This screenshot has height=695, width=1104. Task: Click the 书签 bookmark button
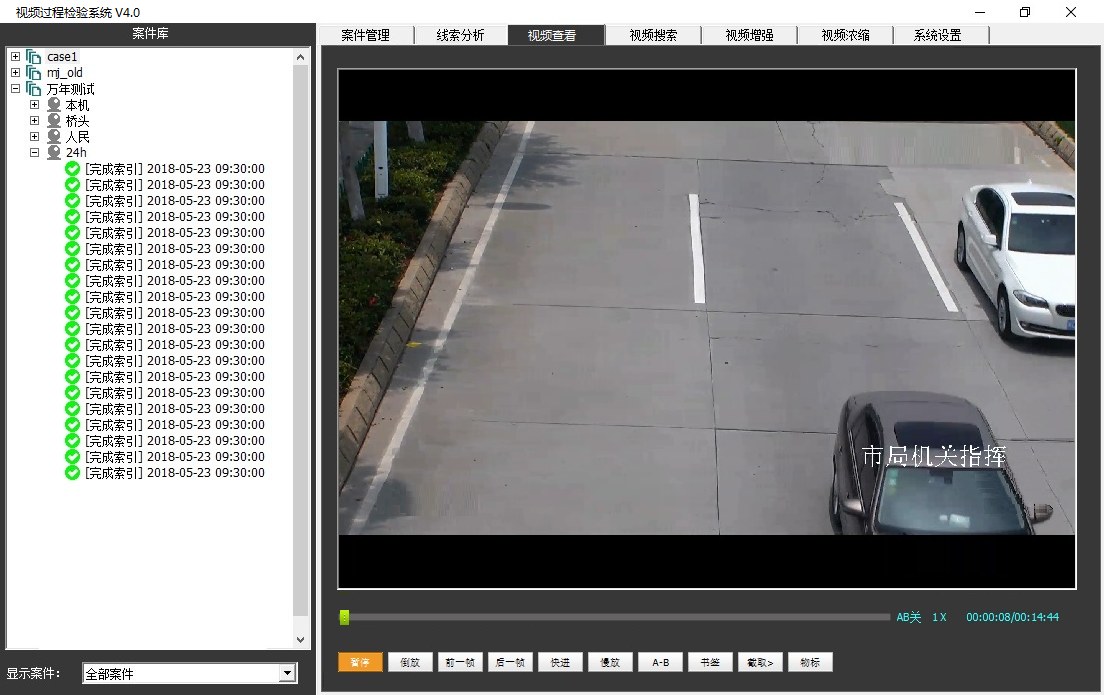[710, 661]
